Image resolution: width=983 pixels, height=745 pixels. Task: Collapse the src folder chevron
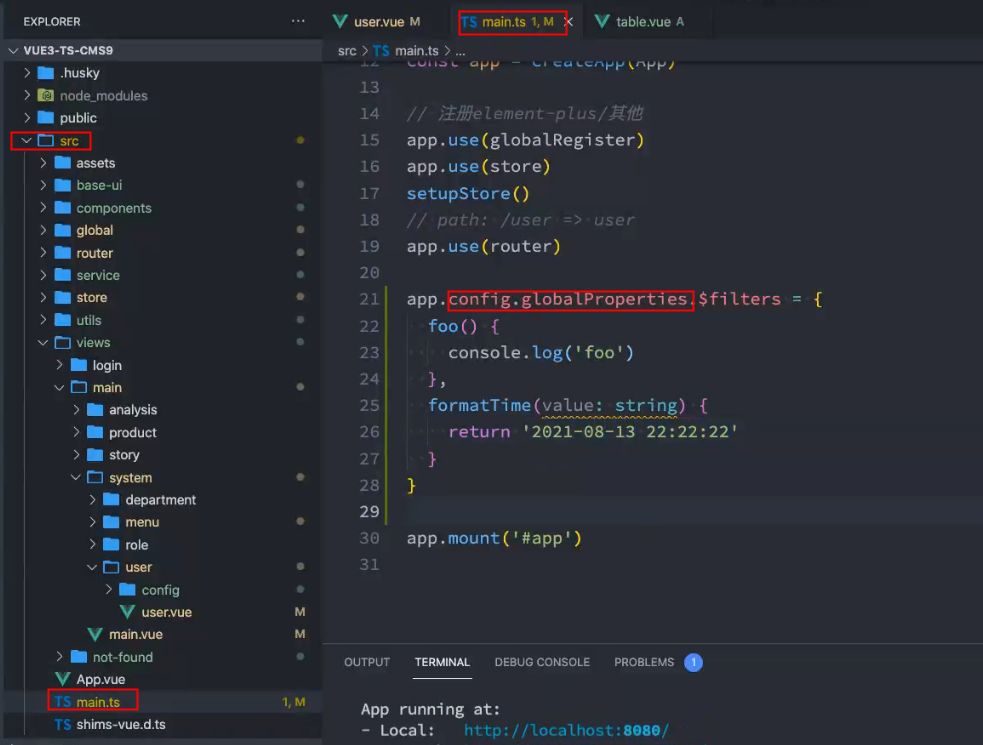pos(27,140)
